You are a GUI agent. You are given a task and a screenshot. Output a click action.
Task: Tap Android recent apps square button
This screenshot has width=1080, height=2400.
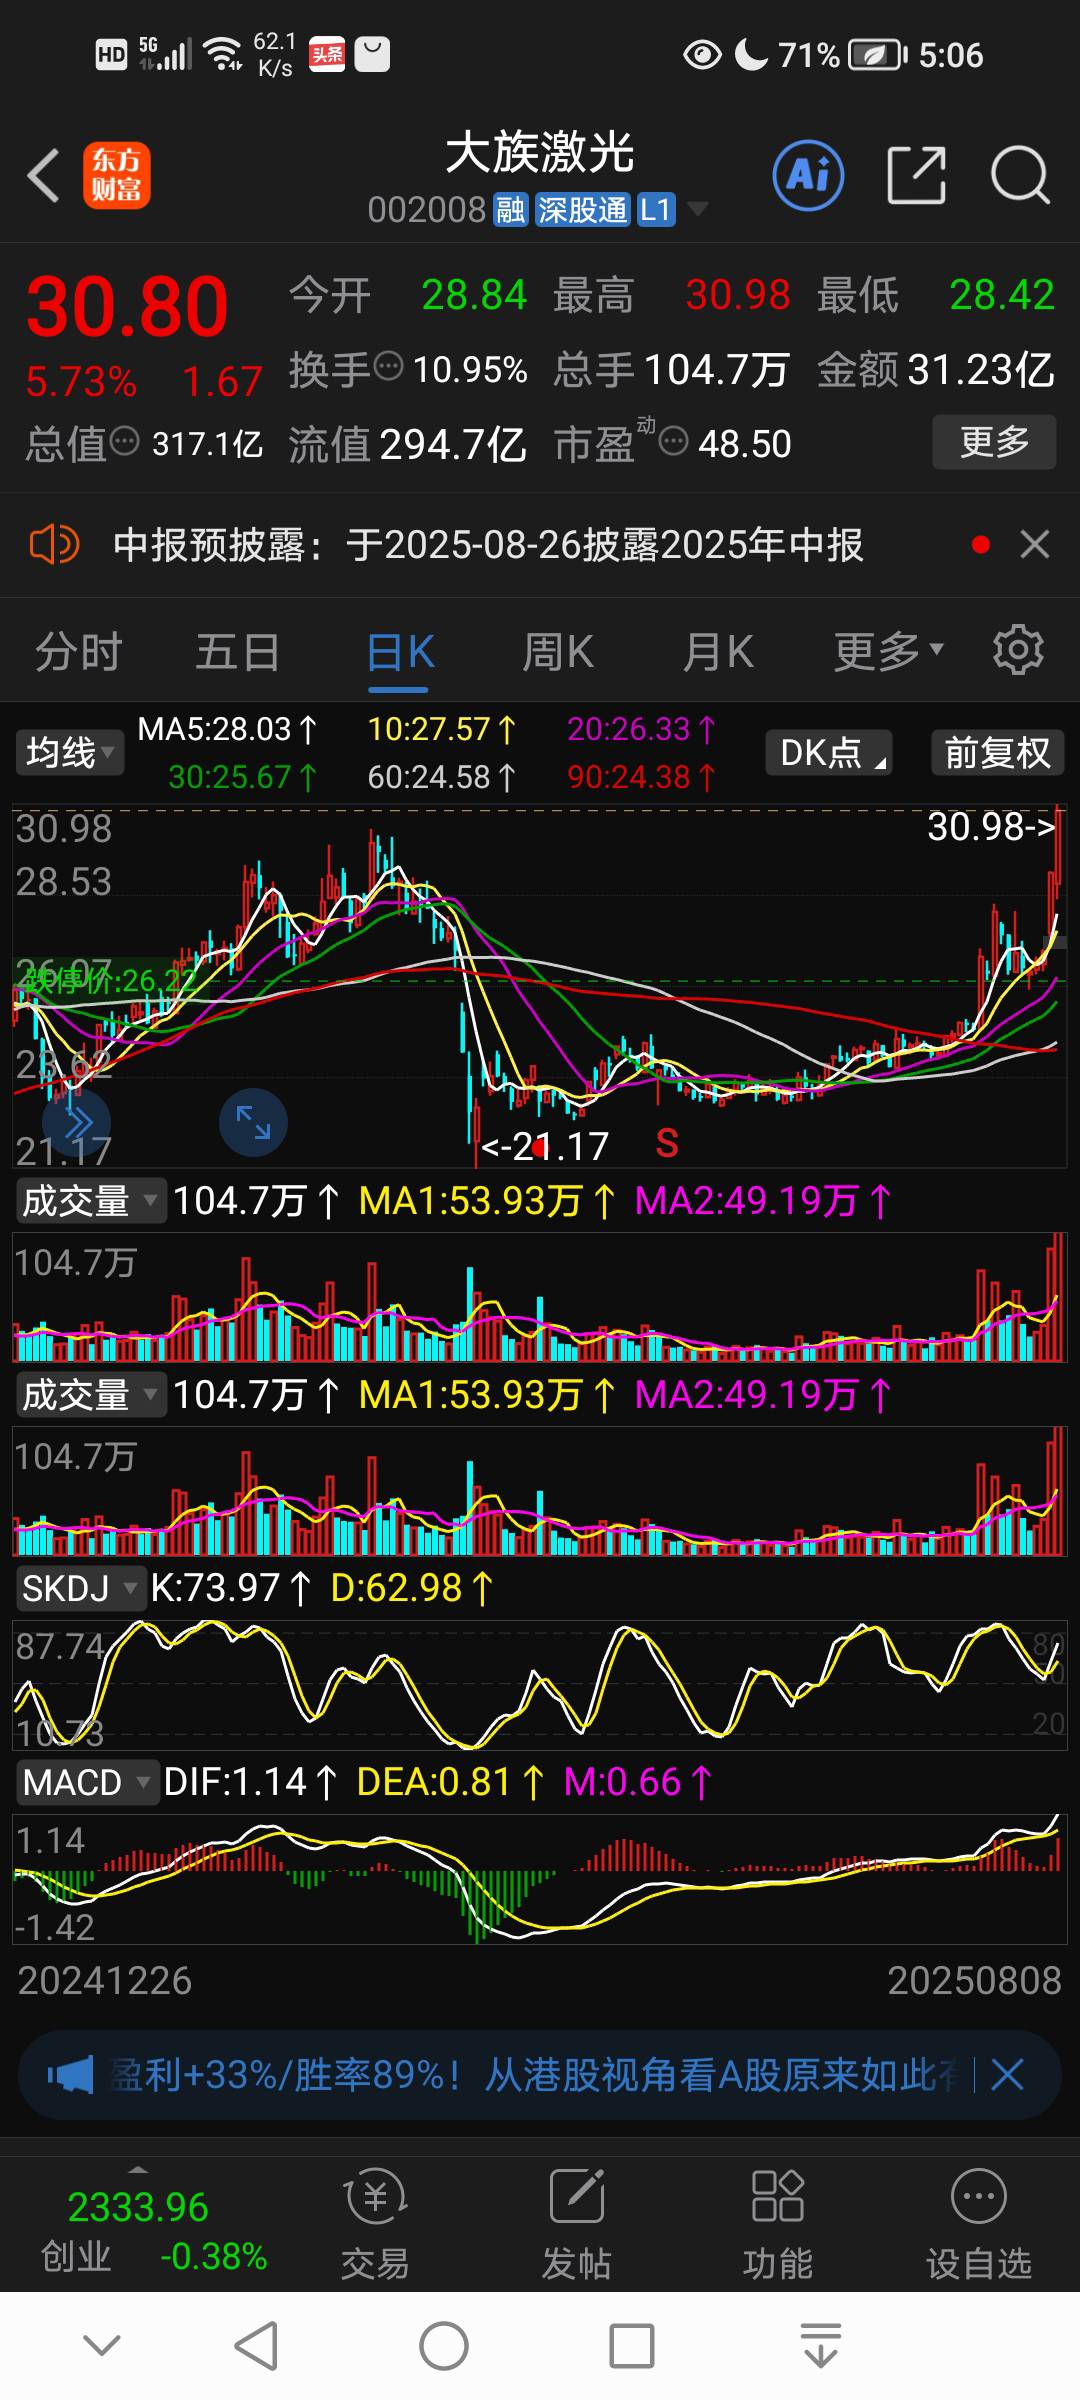632,2346
